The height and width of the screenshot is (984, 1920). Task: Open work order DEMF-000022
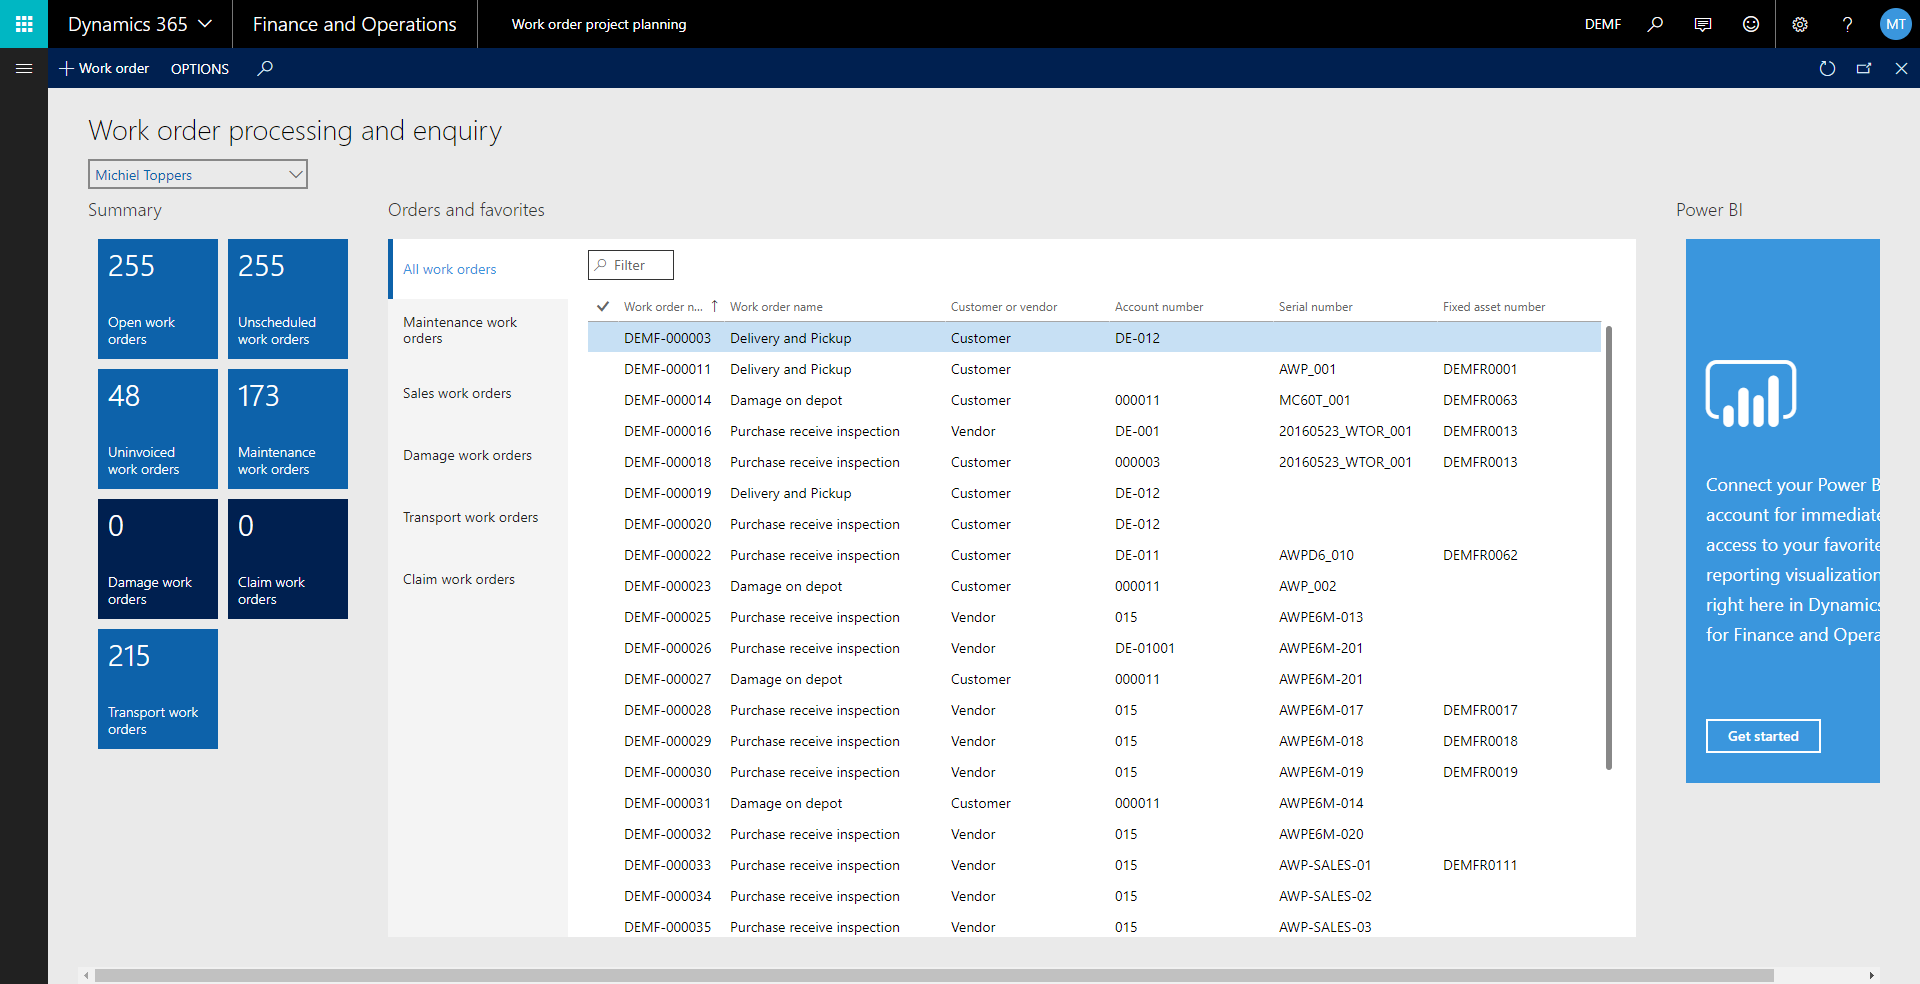pos(667,555)
